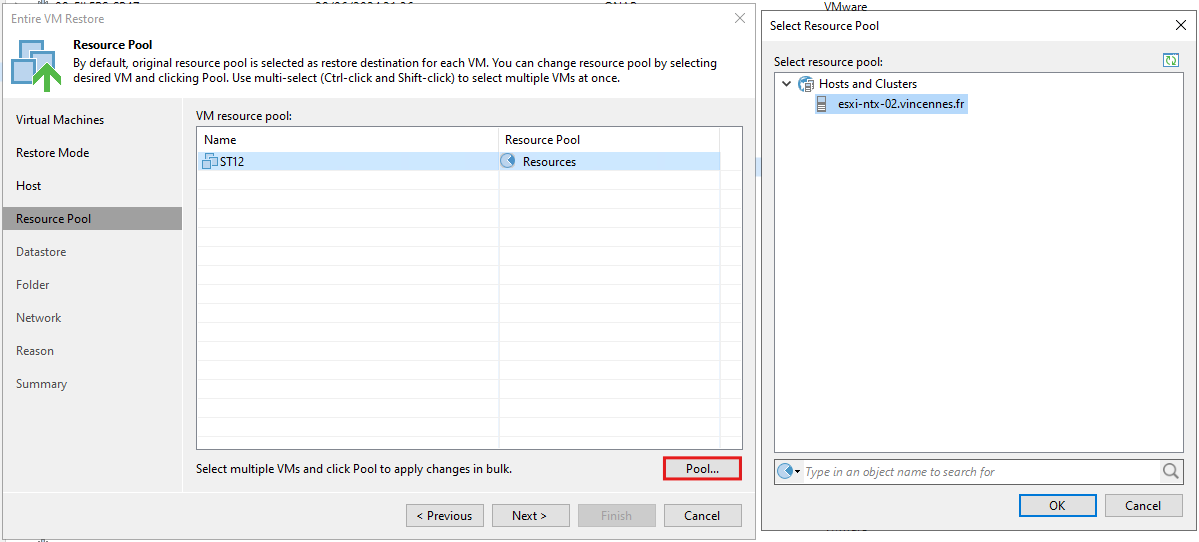
Task: Sort the list by the Name column header
Action: pos(348,140)
